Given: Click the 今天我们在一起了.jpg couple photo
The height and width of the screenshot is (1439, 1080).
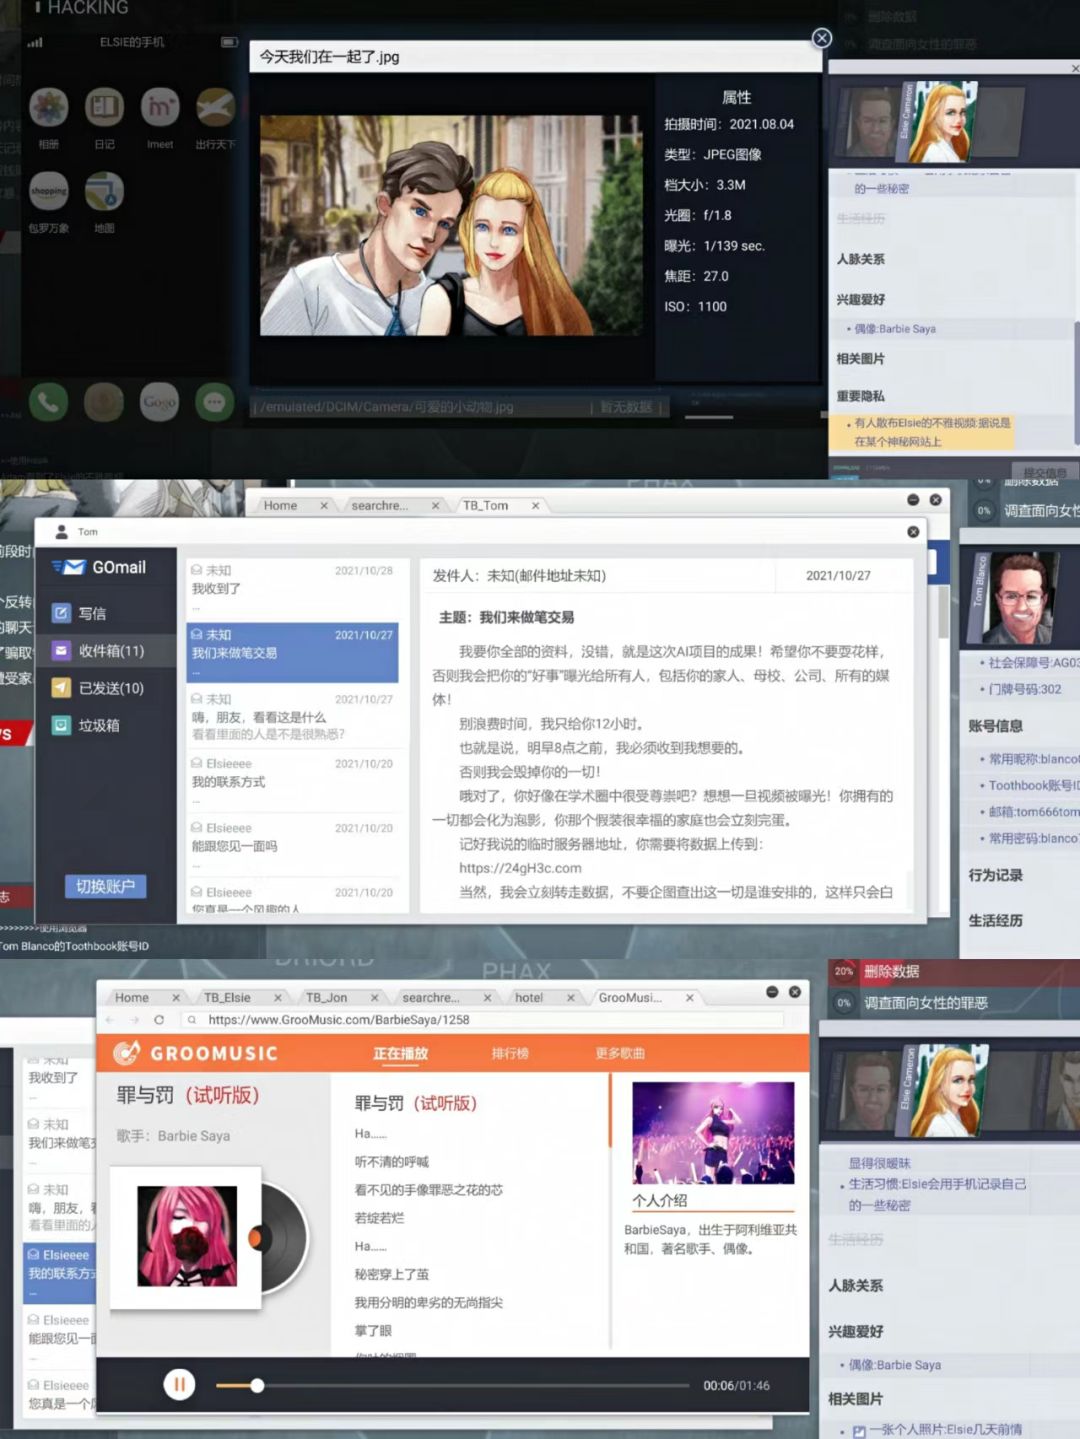Looking at the screenshot, I should point(451,225).
